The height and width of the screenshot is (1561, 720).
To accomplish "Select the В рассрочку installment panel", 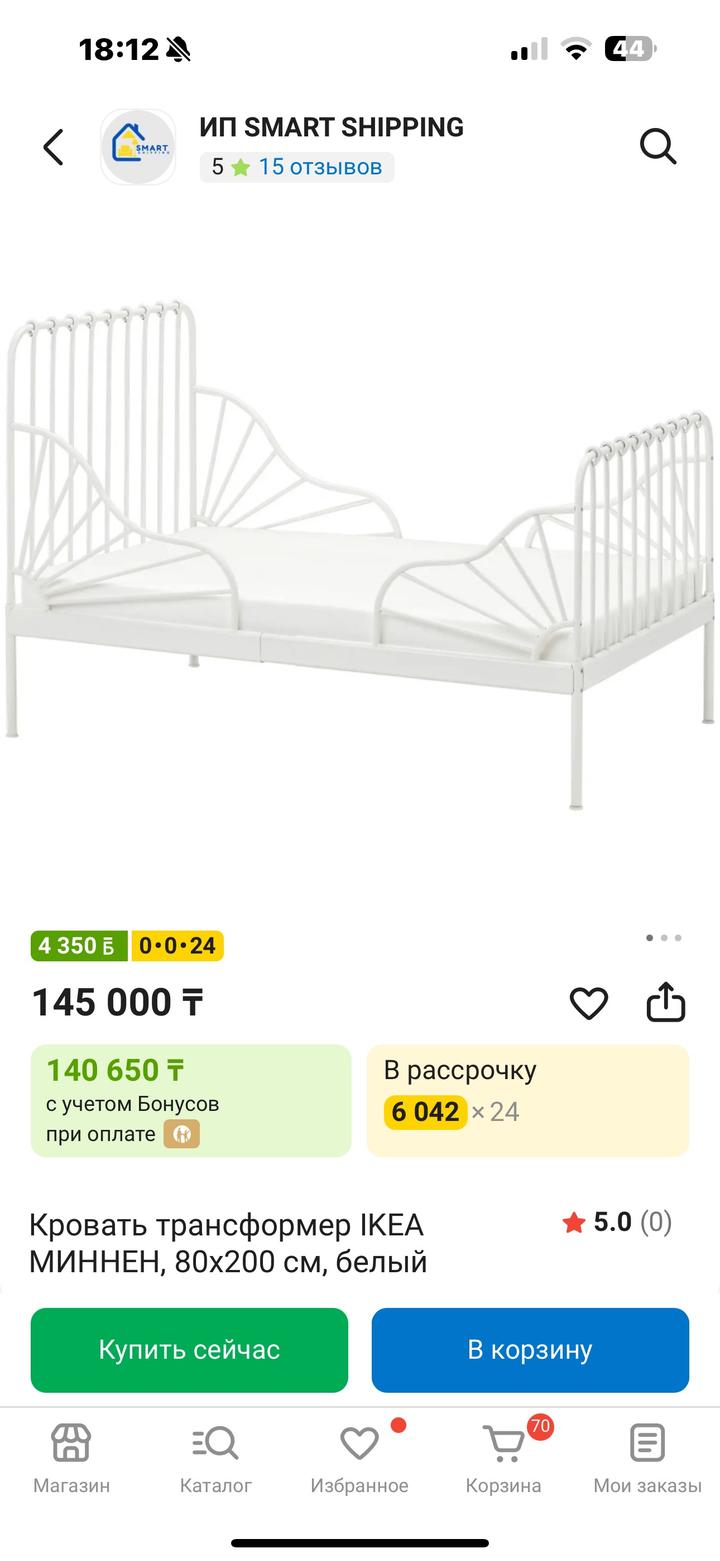I will tap(528, 1100).
